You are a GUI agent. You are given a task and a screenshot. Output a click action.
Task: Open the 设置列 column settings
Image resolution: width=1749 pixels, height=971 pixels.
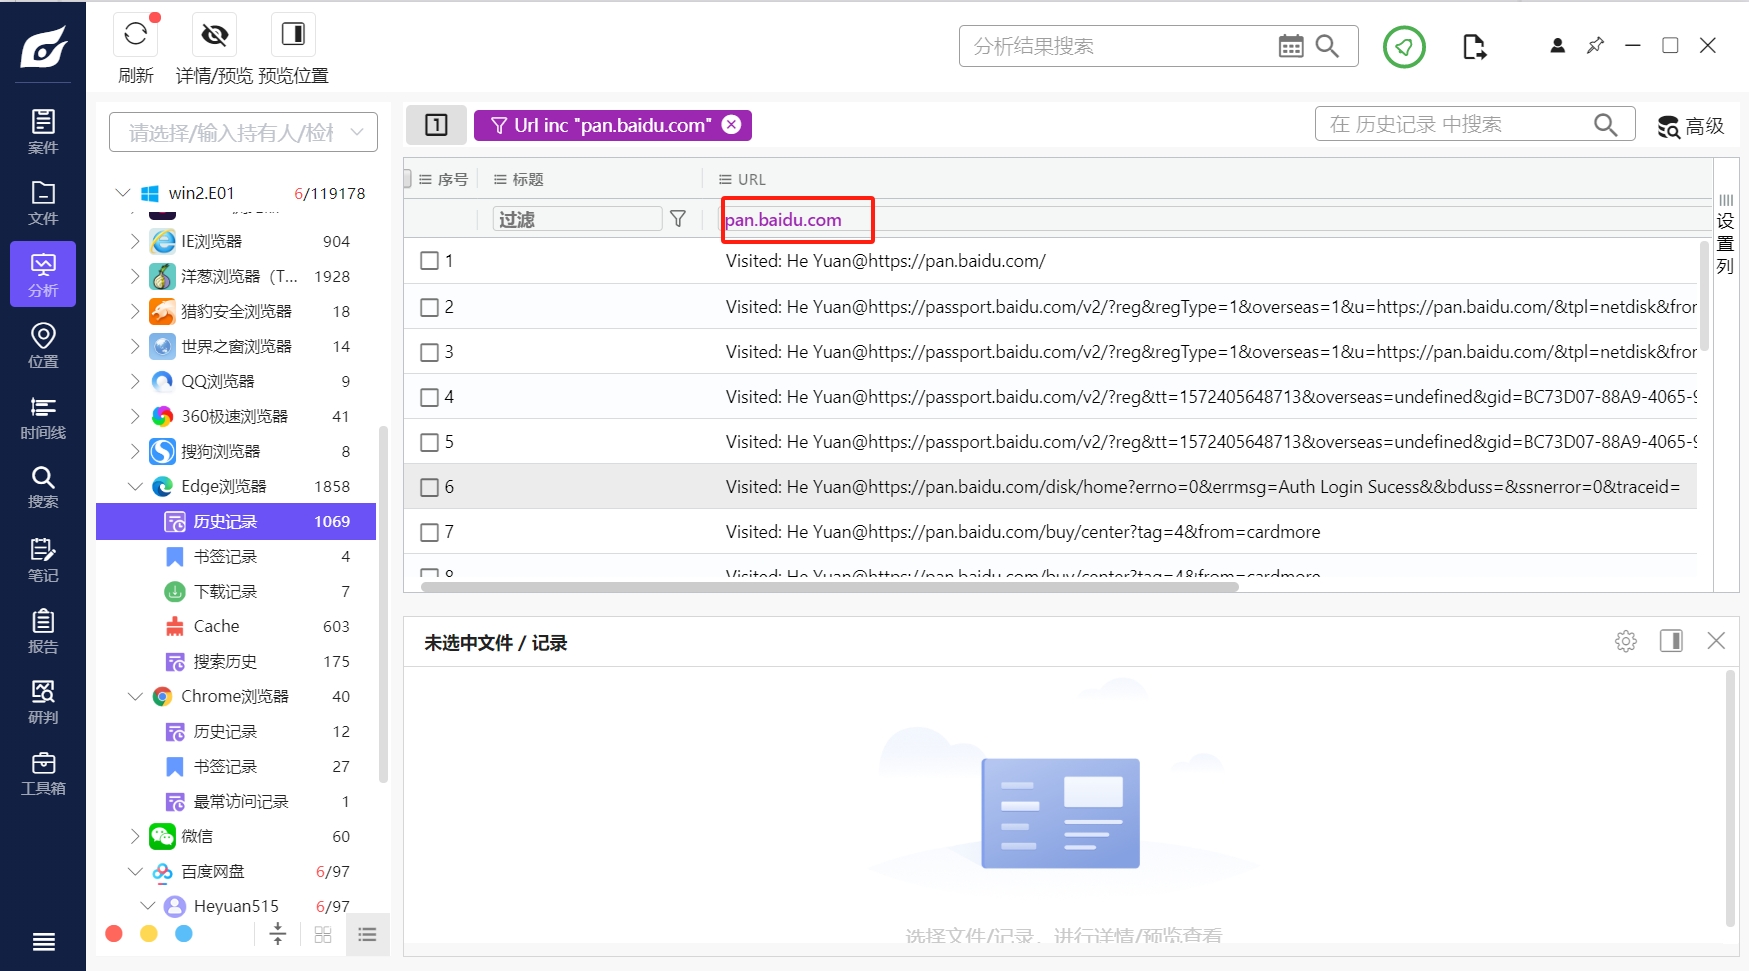(x=1725, y=236)
